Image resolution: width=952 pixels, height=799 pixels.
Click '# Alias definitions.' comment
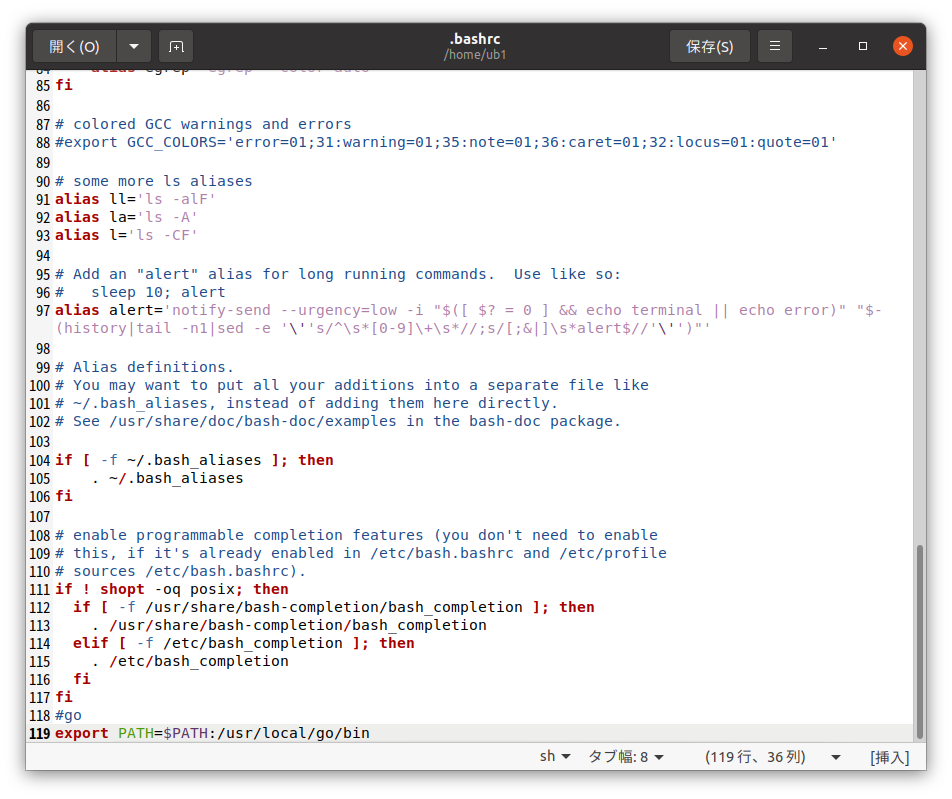(x=144, y=367)
